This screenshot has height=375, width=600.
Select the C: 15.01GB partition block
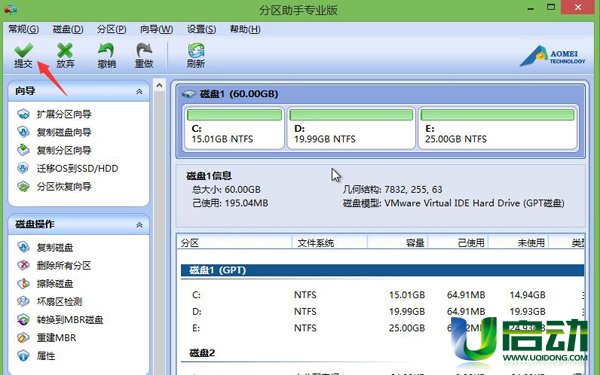point(234,128)
